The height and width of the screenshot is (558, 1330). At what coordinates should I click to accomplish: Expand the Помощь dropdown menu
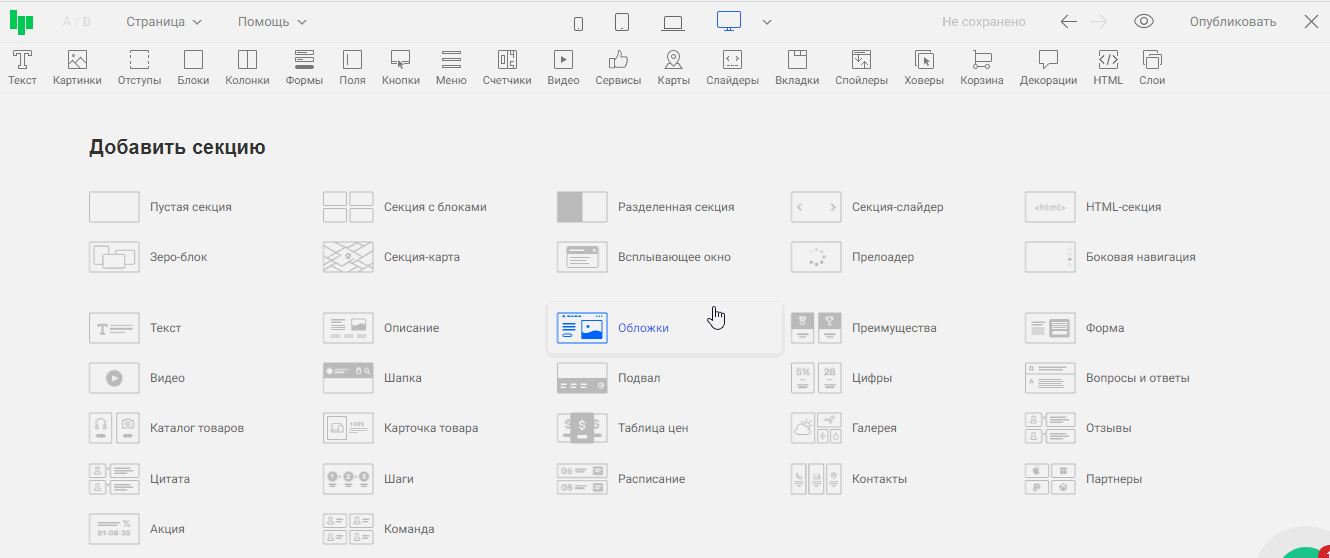point(272,22)
